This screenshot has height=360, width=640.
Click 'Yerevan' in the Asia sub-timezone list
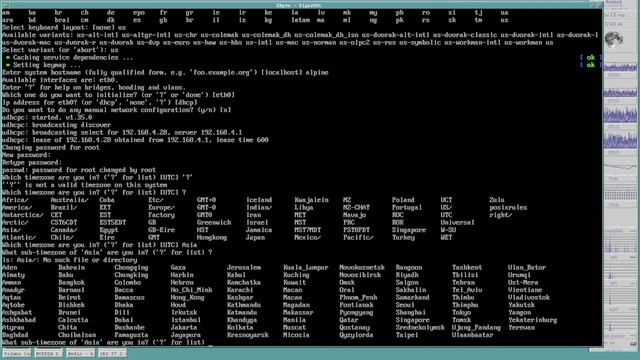pos(521,327)
